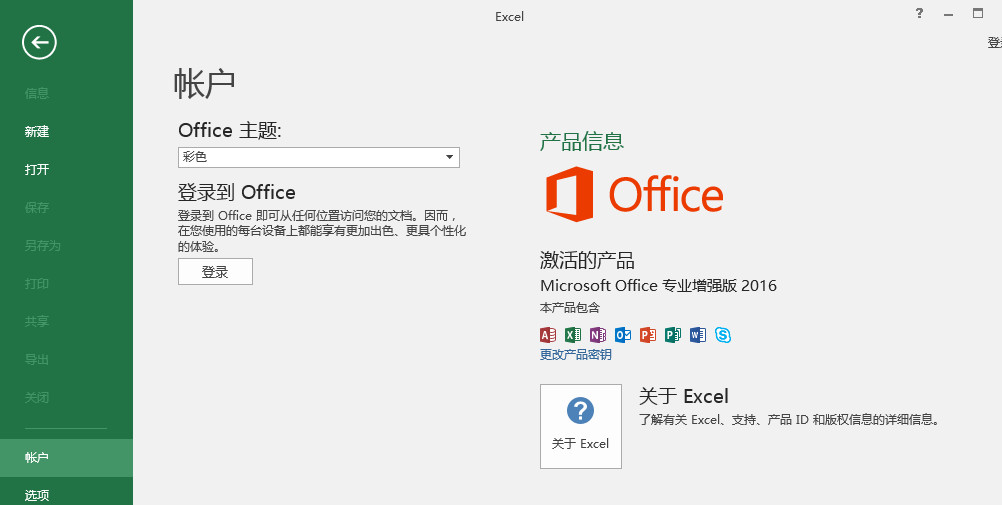
Task: Open the 更改产品密钥 link
Action: click(x=576, y=354)
